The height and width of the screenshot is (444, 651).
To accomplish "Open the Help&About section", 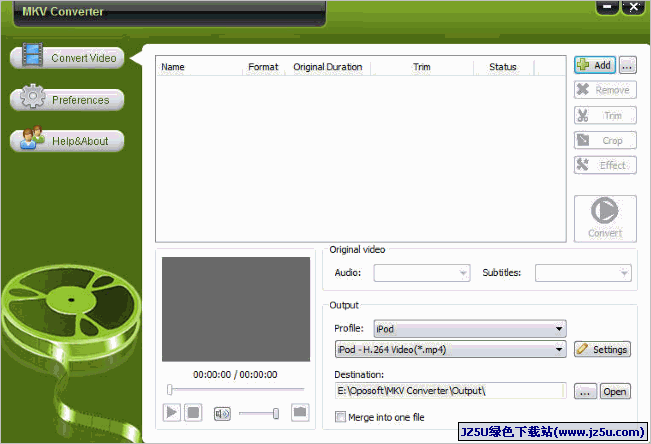I will click(67, 141).
